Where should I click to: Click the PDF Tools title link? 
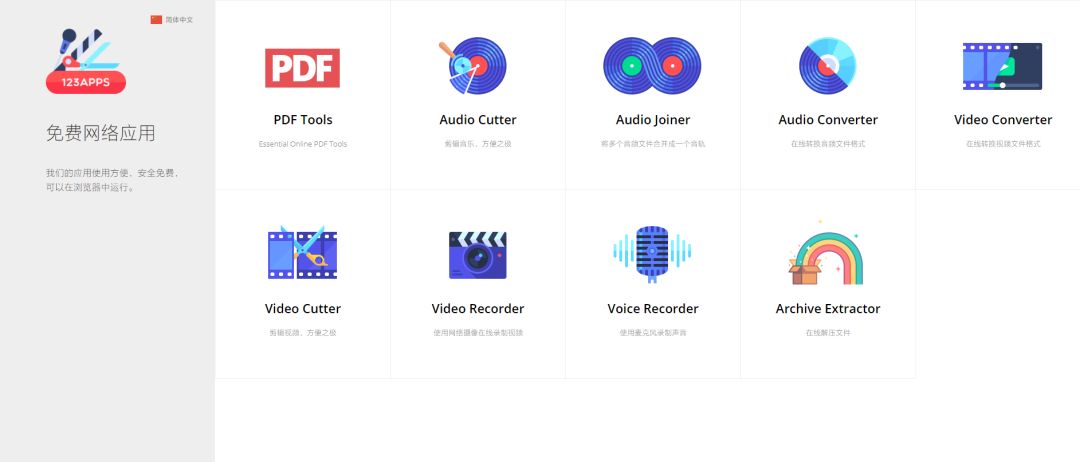(x=302, y=120)
